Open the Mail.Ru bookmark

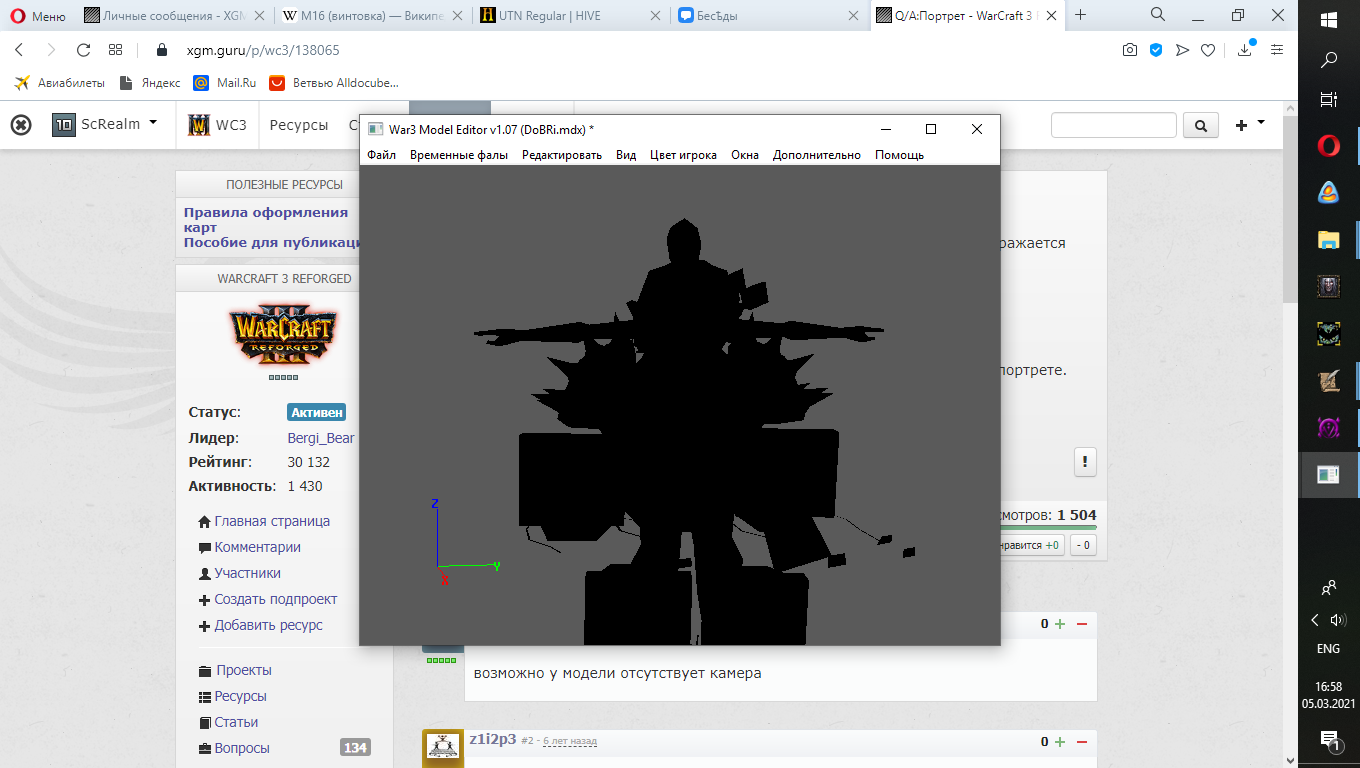point(225,83)
